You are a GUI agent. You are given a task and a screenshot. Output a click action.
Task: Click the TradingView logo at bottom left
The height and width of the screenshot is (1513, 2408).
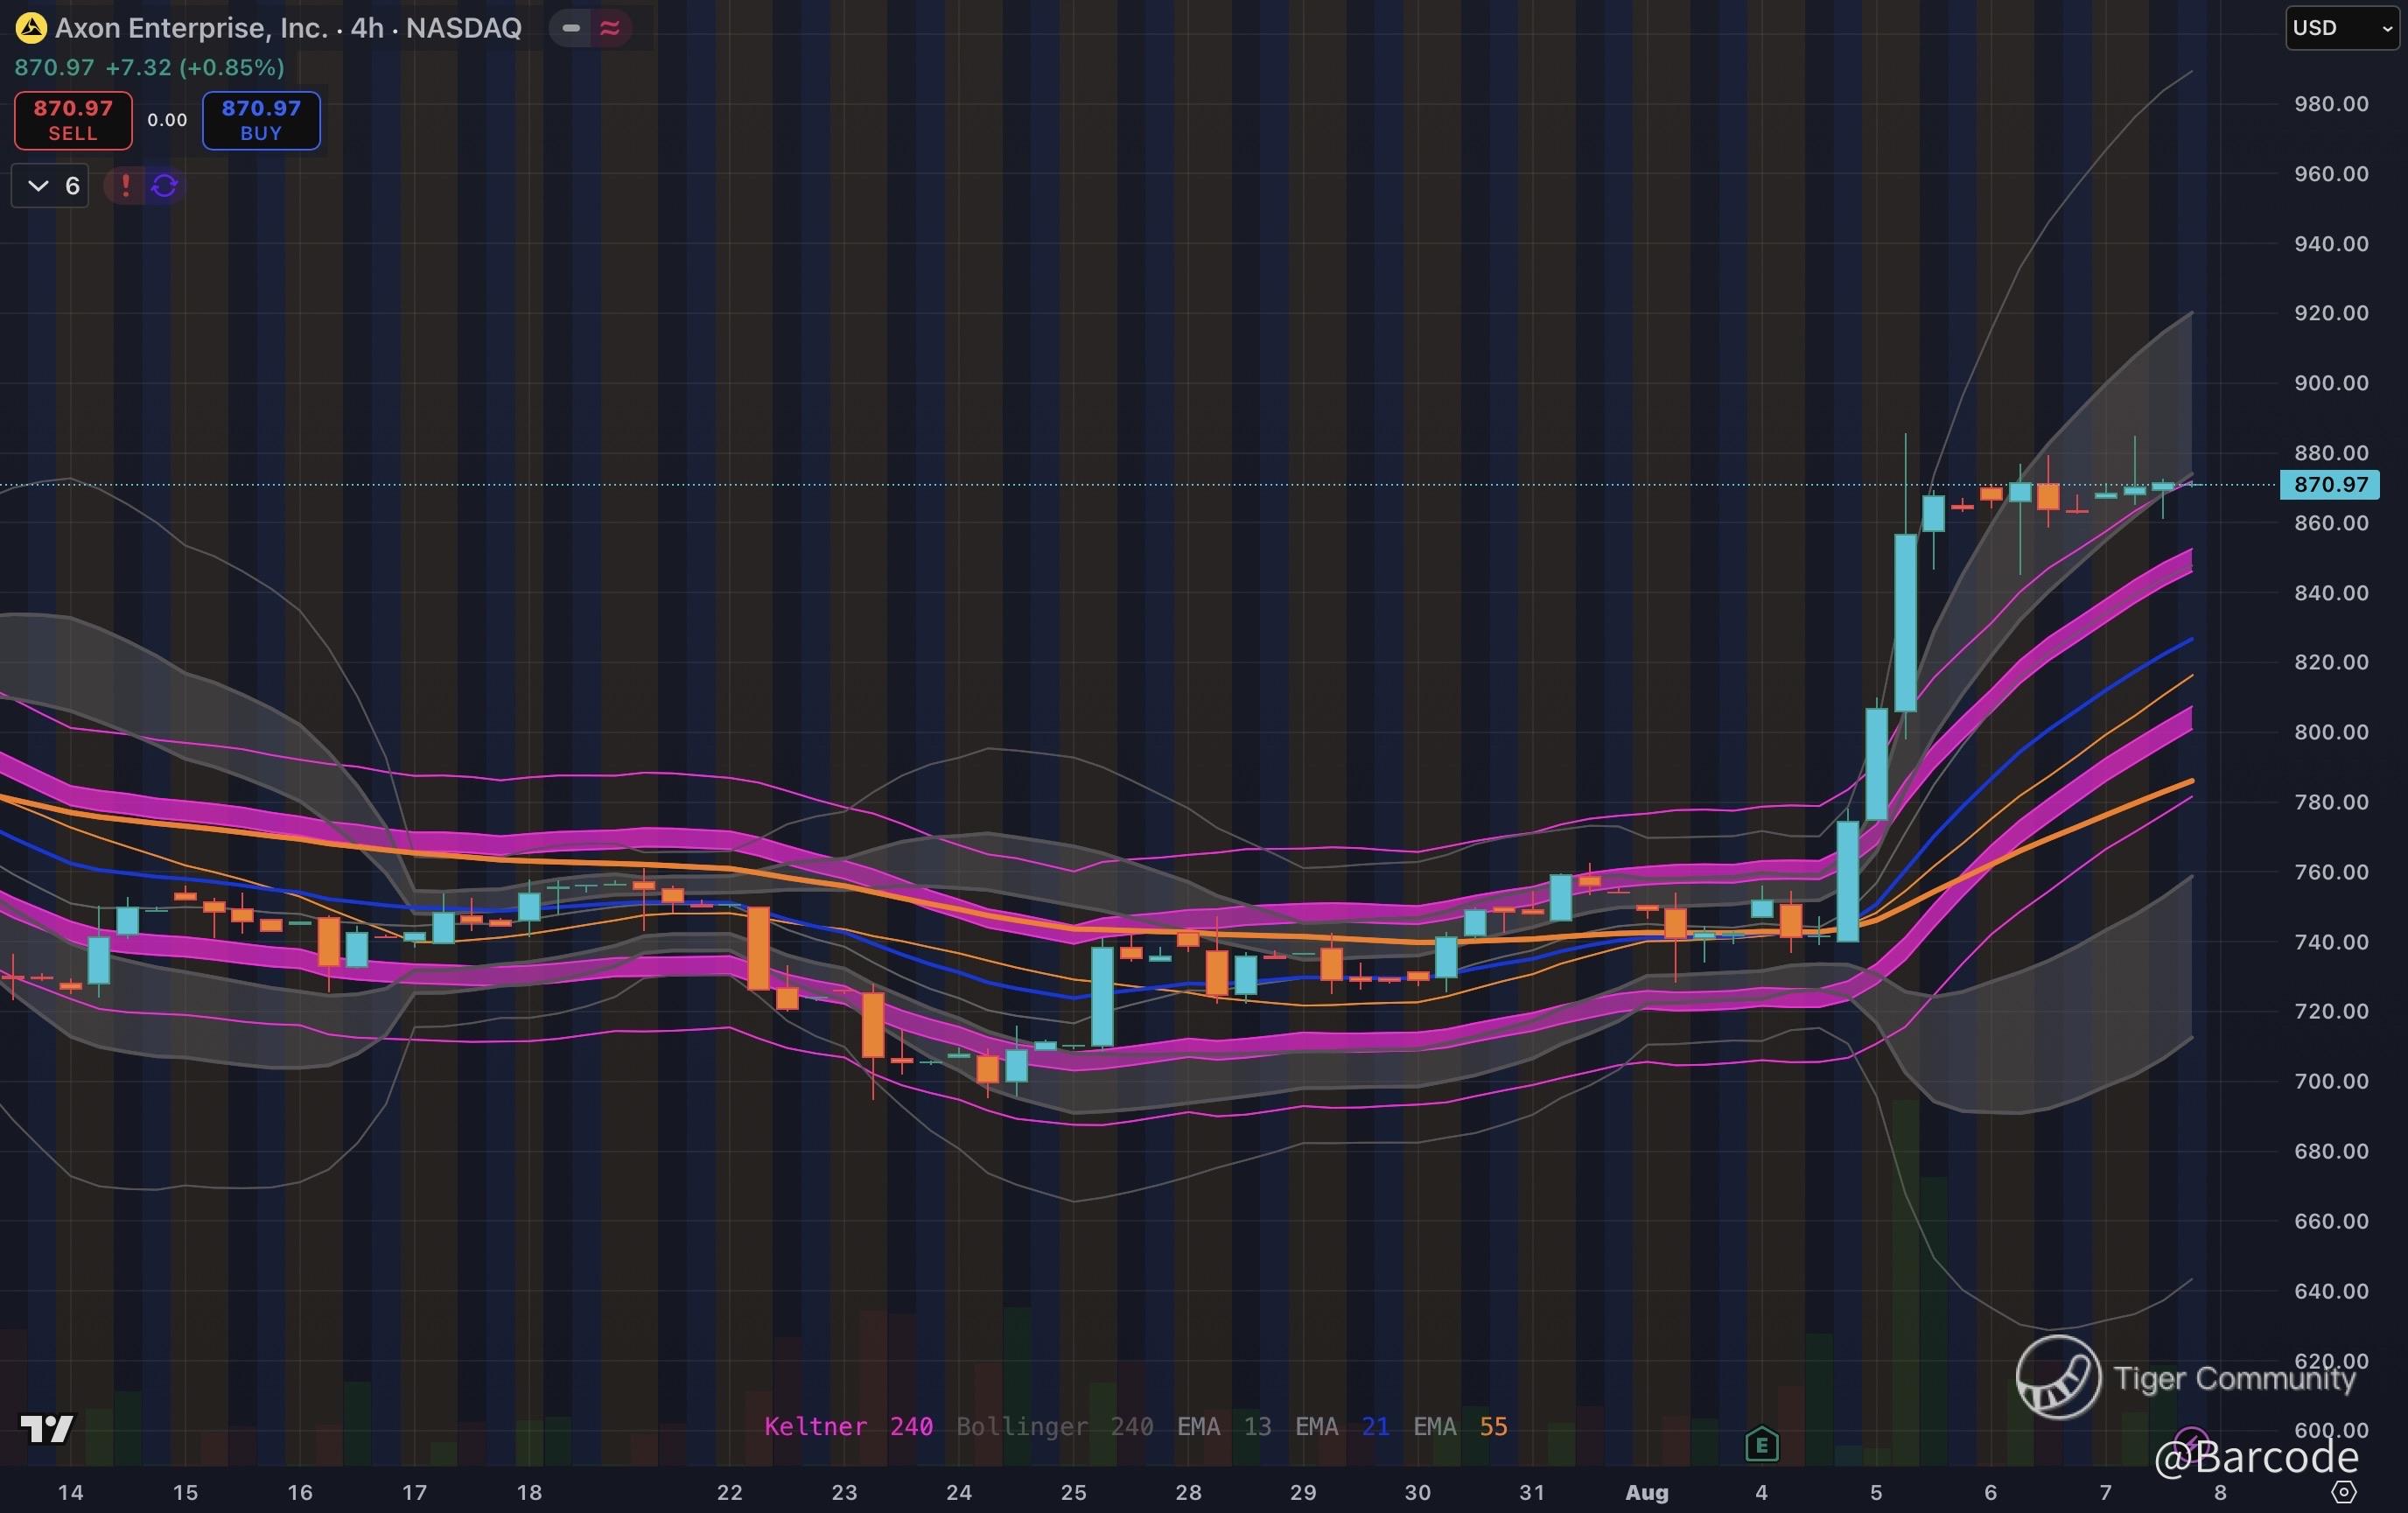47,1429
